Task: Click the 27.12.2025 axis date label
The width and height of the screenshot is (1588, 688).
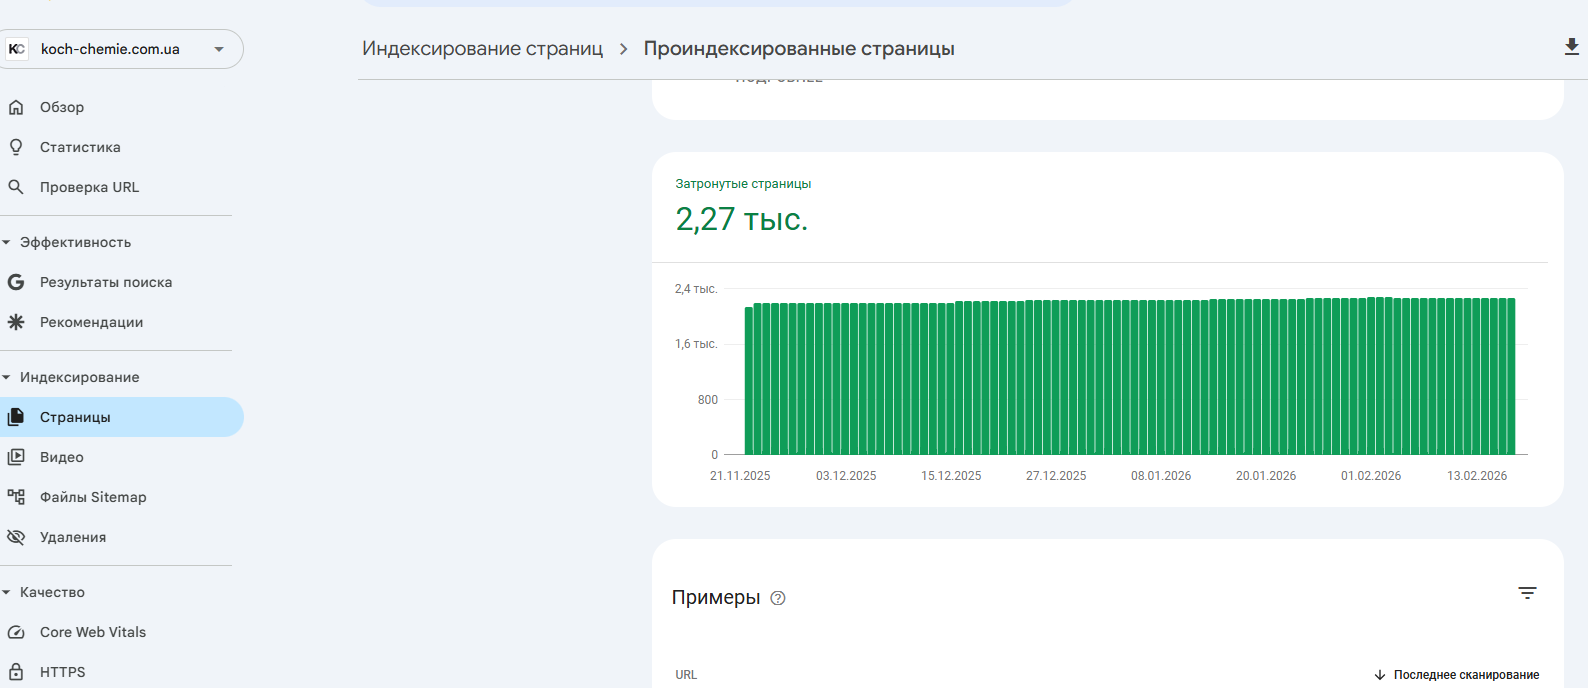Action: [1056, 476]
